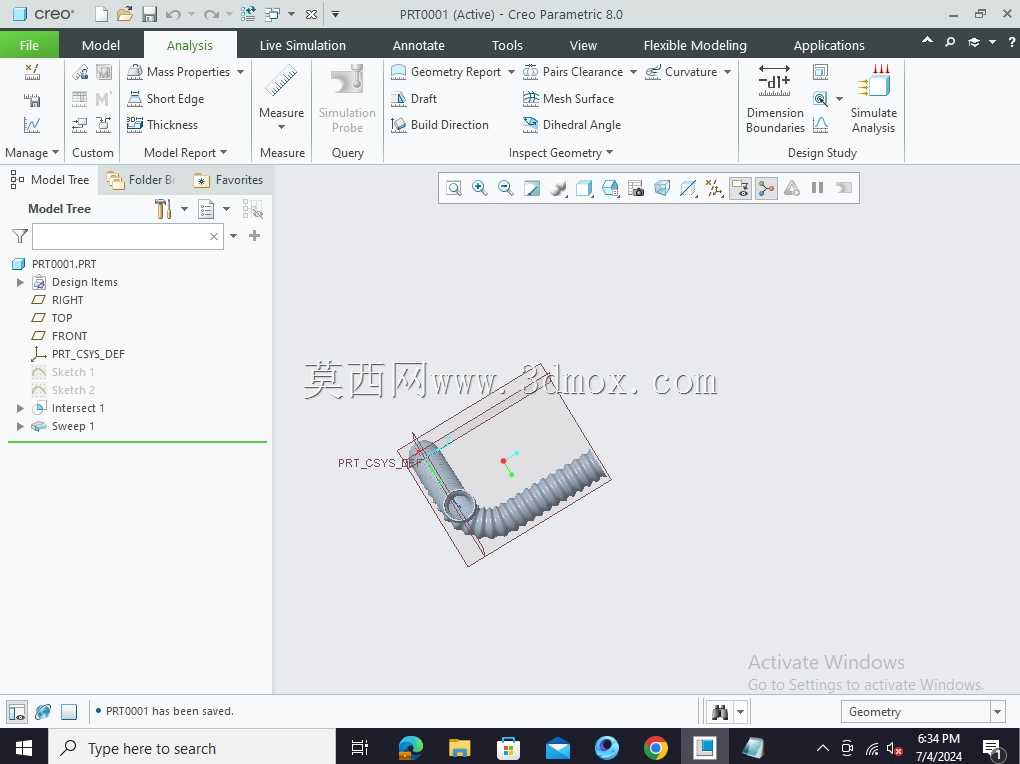
Task: Click the model tree search filter field
Action: (128, 236)
